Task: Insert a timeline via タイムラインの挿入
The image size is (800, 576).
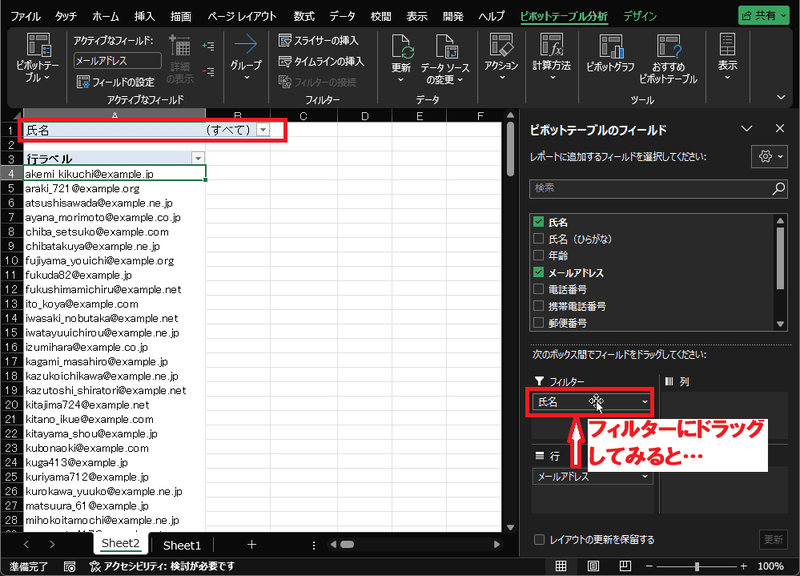Action: pos(321,61)
